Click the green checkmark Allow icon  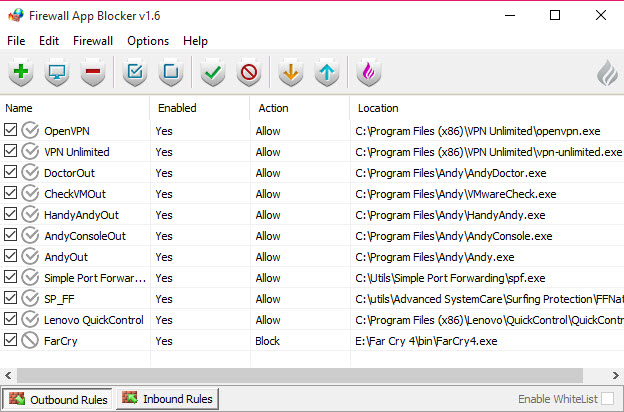(212, 72)
